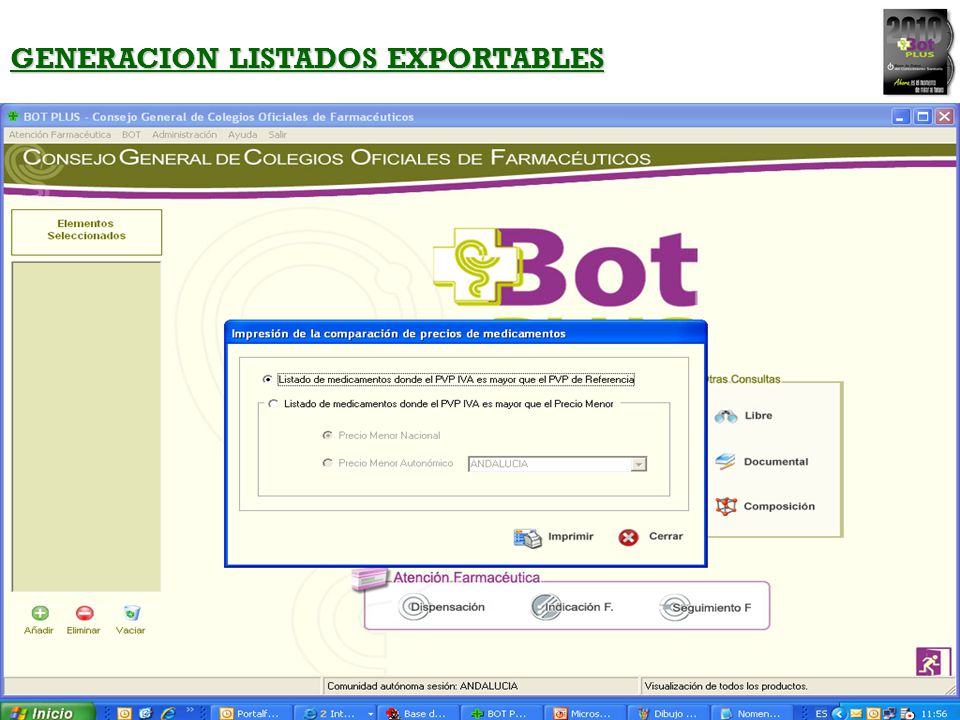
Task: Click status text Comunidad autónoma sesión: ANDALUCIA
Action: pos(422,686)
